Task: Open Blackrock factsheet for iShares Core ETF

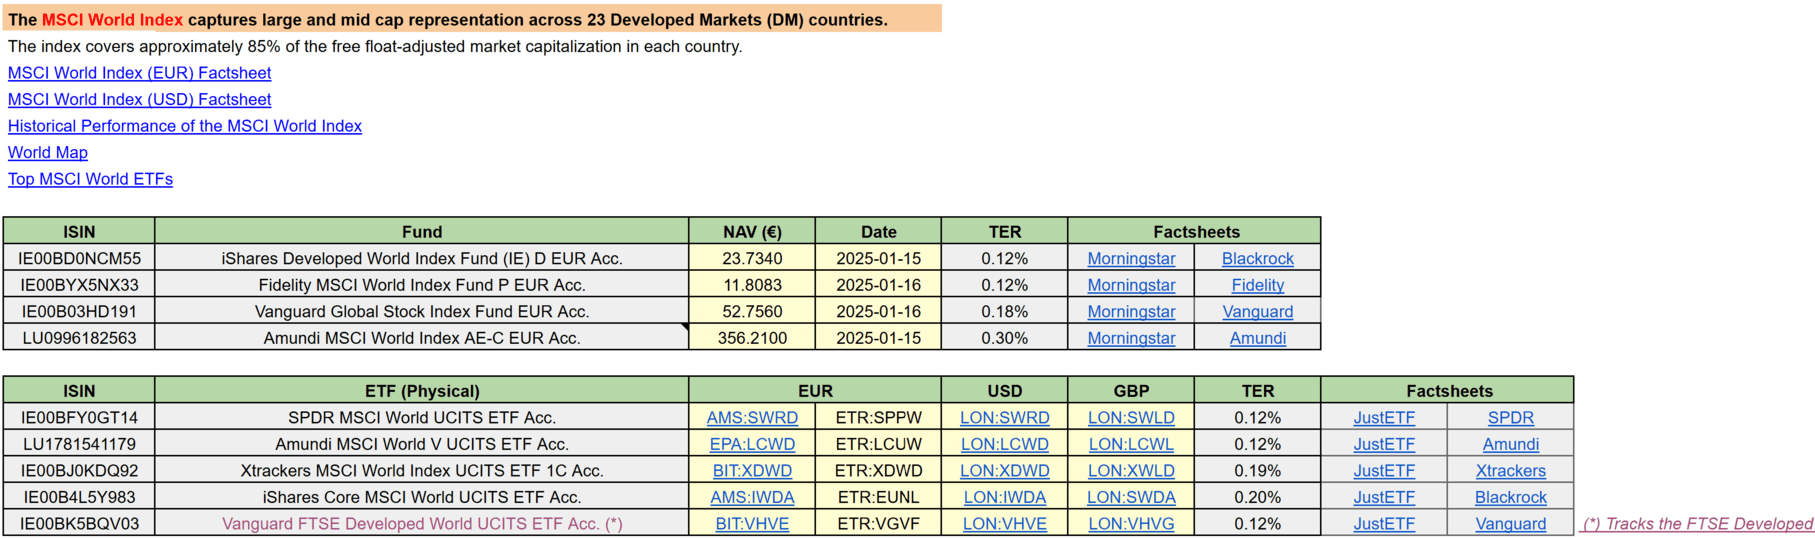Action: pos(1510,497)
